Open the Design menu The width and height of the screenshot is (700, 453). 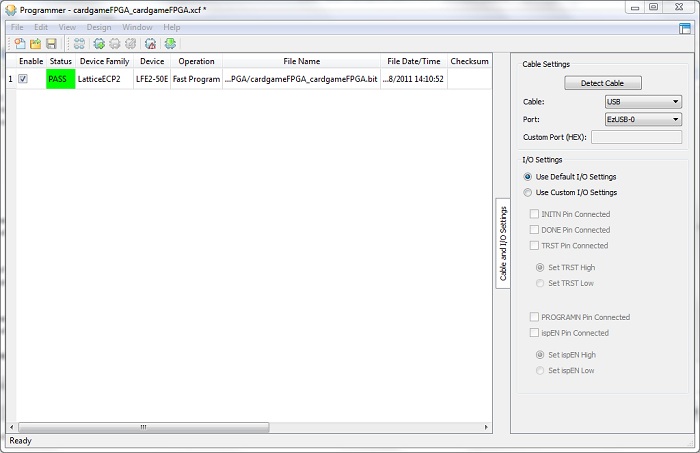[99, 27]
